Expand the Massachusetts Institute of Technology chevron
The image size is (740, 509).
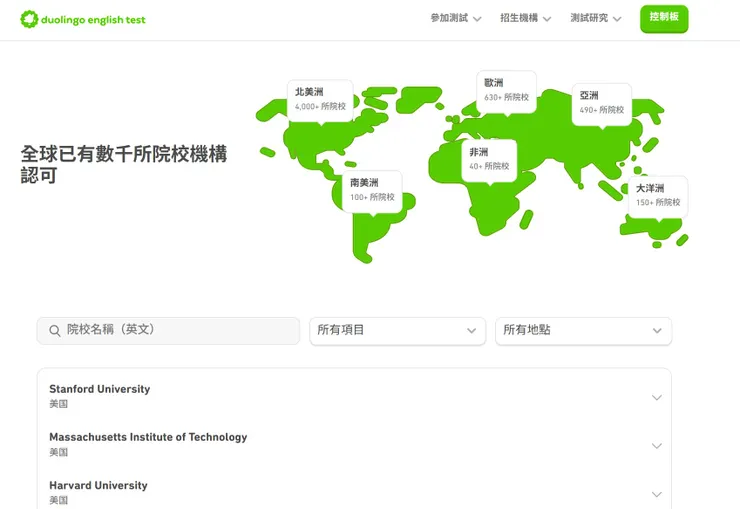tap(656, 446)
